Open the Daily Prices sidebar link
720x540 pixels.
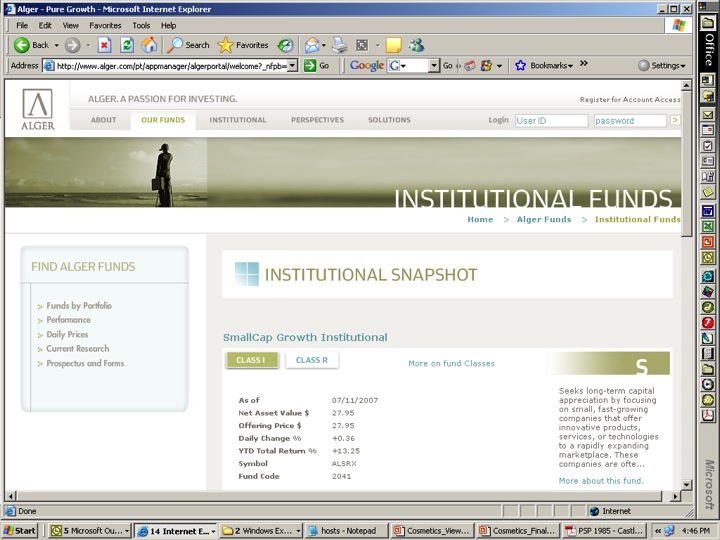[67, 334]
